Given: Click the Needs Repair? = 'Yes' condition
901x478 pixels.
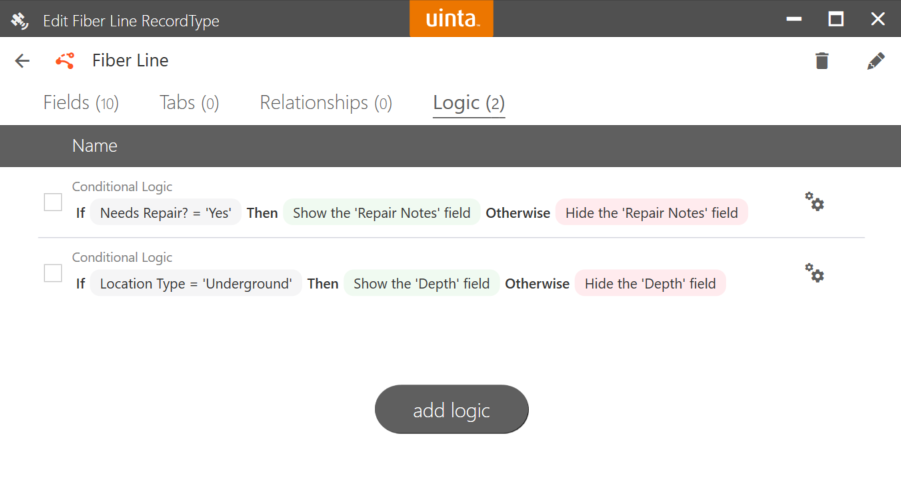Looking at the screenshot, I should click(x=166, y=213).
